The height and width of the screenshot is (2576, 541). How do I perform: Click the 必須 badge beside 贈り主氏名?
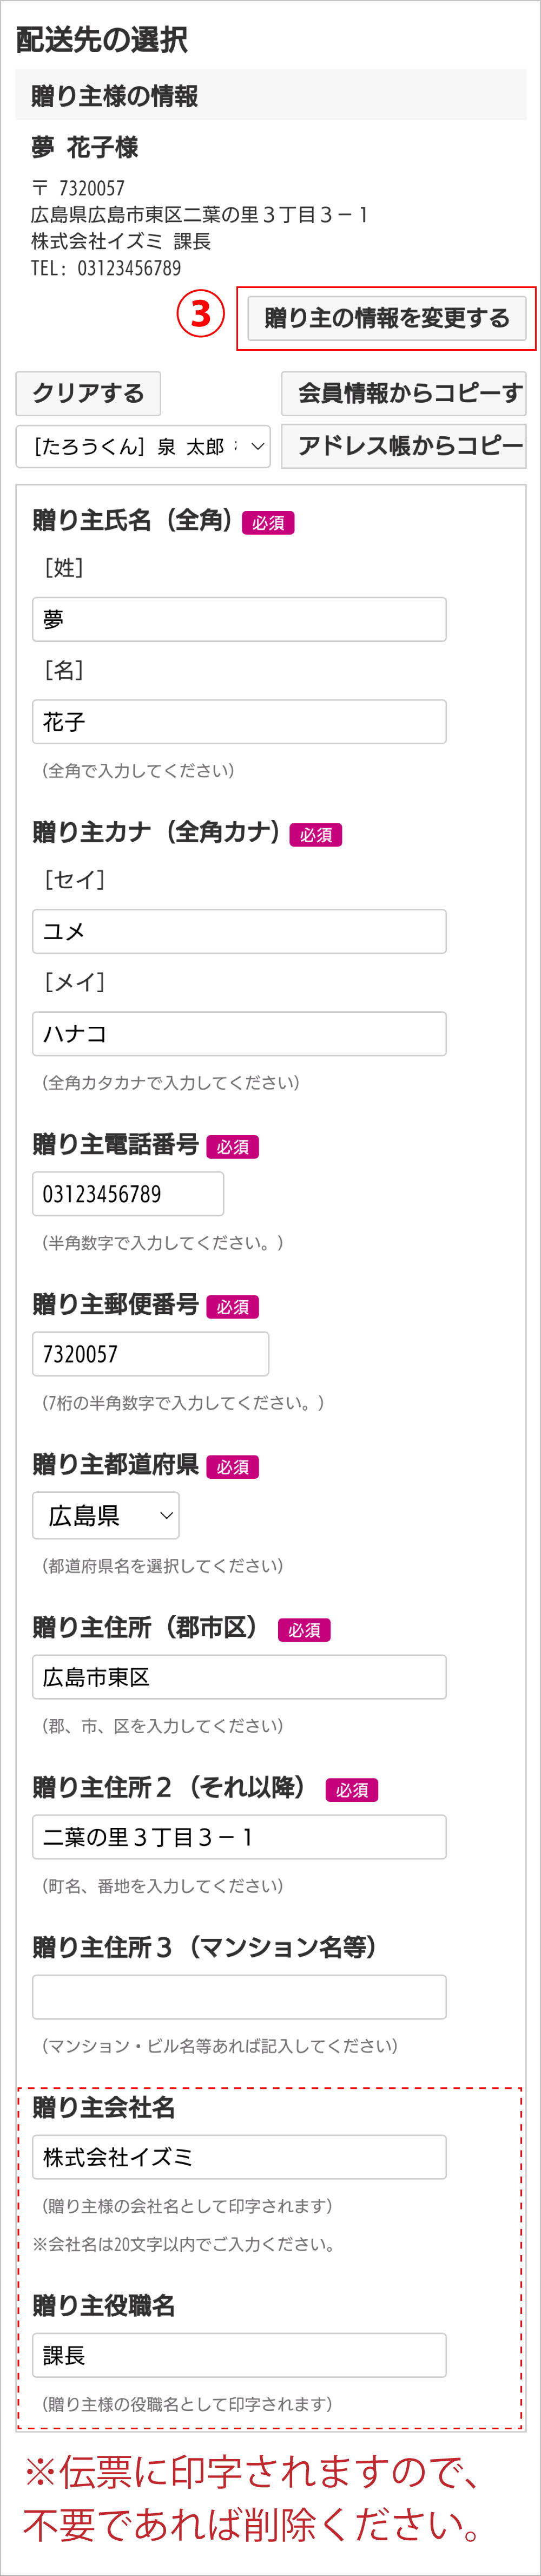[268, 523]
